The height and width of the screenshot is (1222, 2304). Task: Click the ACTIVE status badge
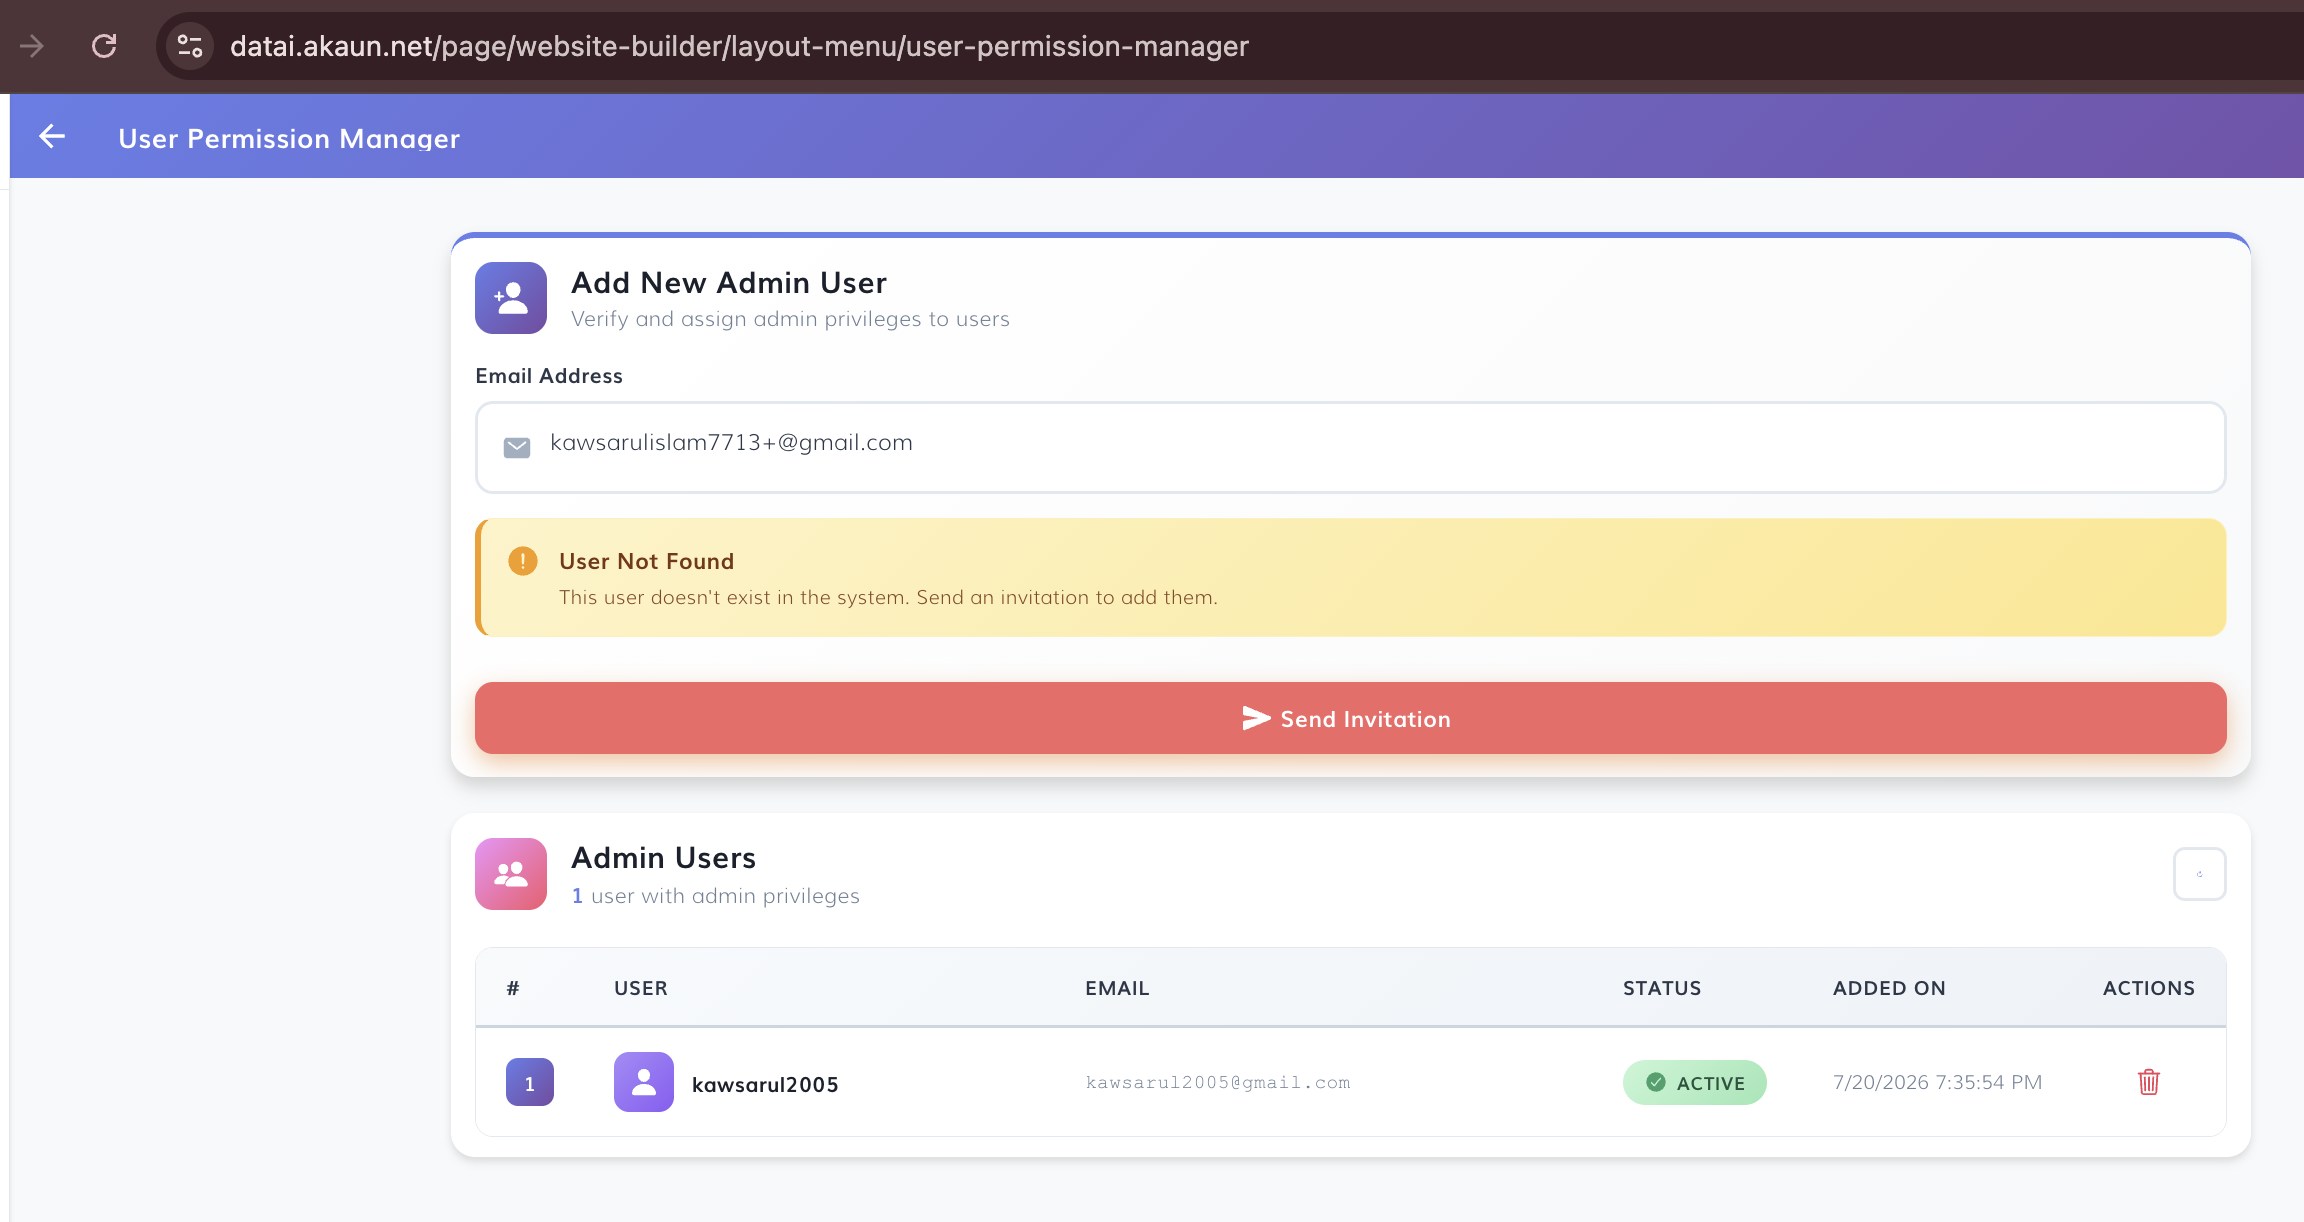pos(1694,1082)
